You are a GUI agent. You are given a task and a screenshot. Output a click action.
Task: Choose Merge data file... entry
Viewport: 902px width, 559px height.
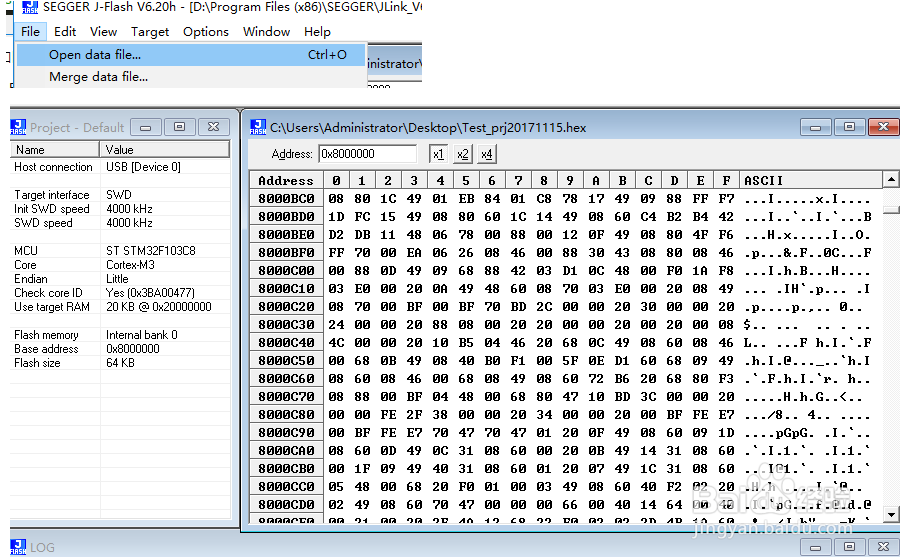click(191, 76)
